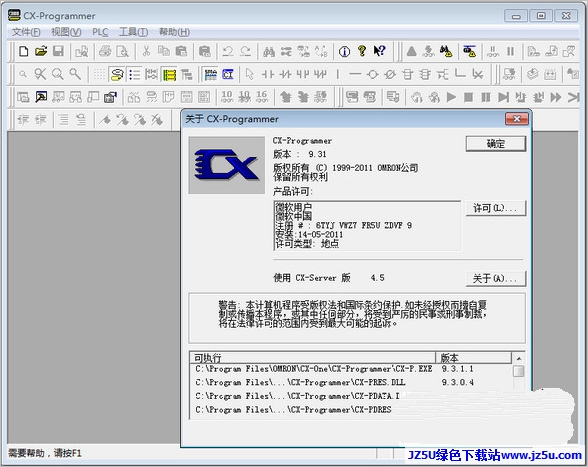The width and height of the screenshot is (588, 467).
Task: Click the gray stop square icon
Action: (x=468, y=98)
